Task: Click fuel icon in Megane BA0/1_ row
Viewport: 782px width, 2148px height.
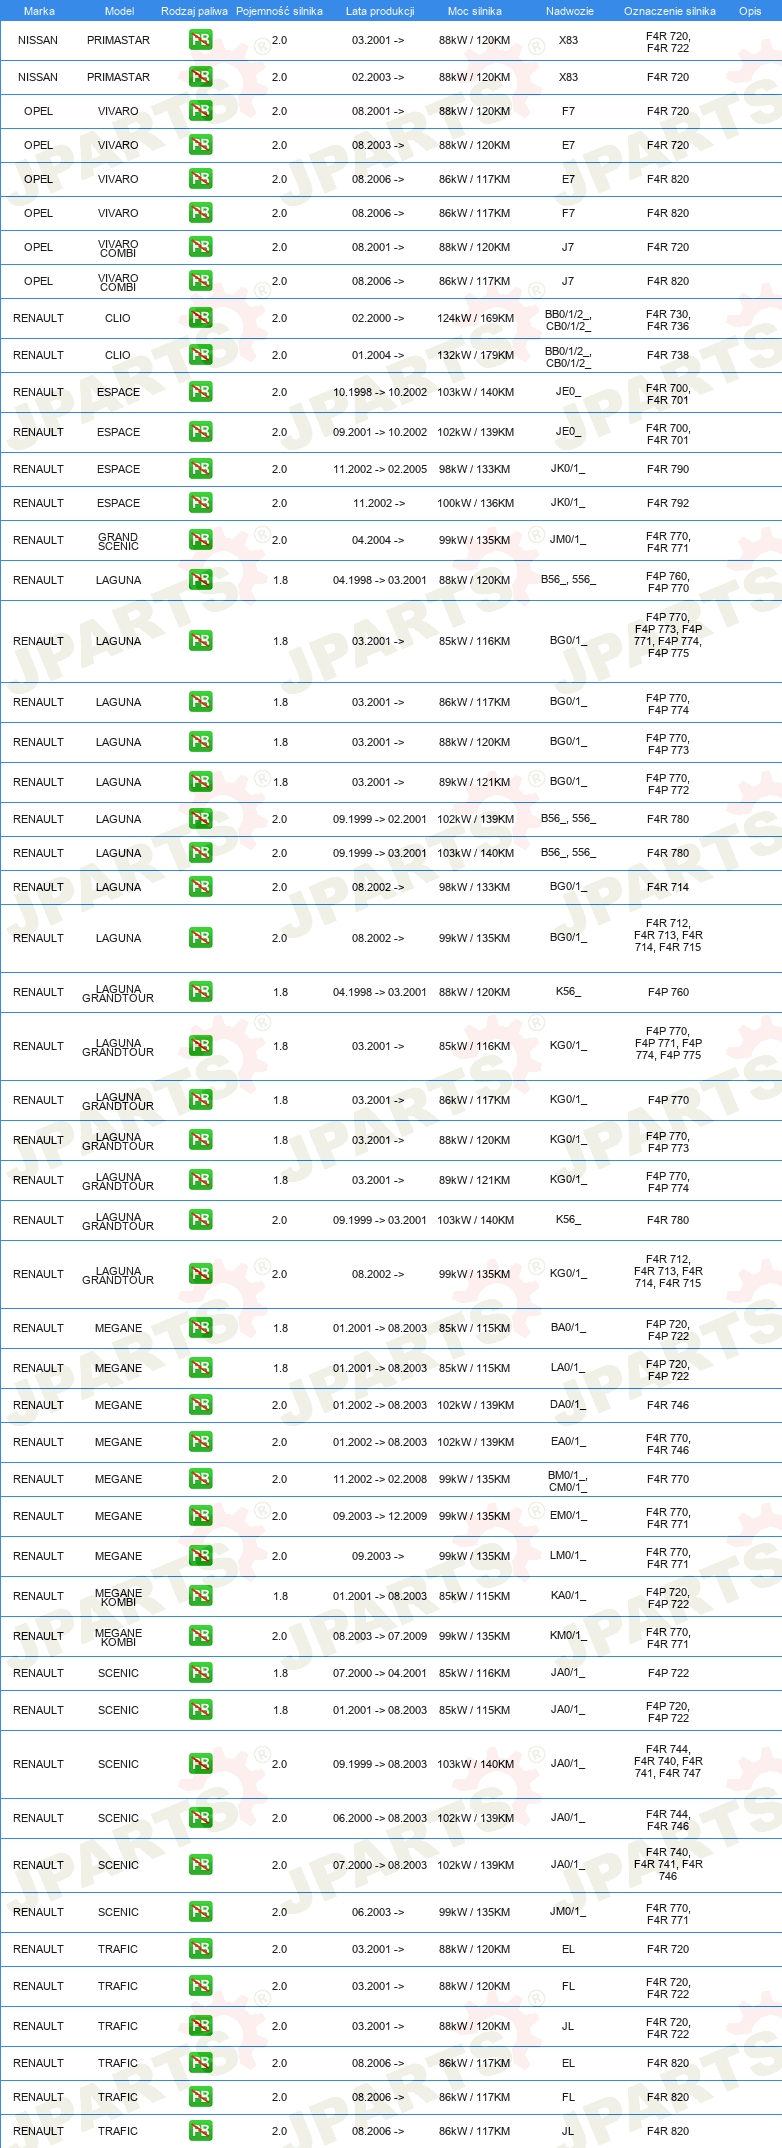Action: coord(200,1328)
